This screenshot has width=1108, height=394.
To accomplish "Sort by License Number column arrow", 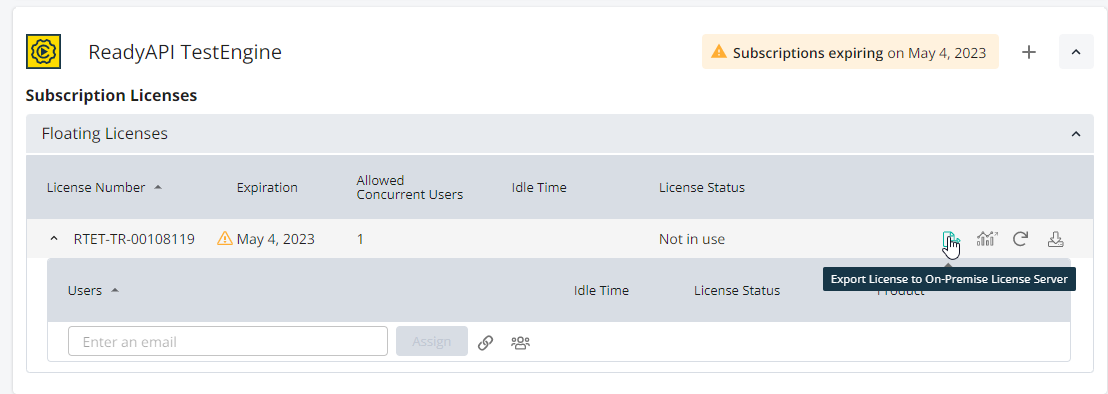I will pyautogui.click(x=158, y=187).
